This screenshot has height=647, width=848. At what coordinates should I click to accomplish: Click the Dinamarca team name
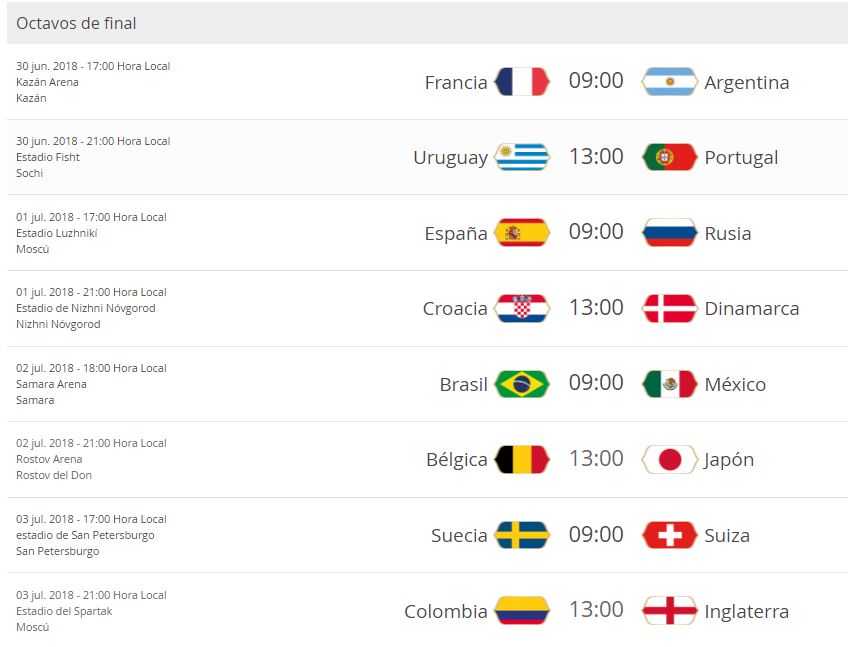pyautogui.click(x=752, y=308)
